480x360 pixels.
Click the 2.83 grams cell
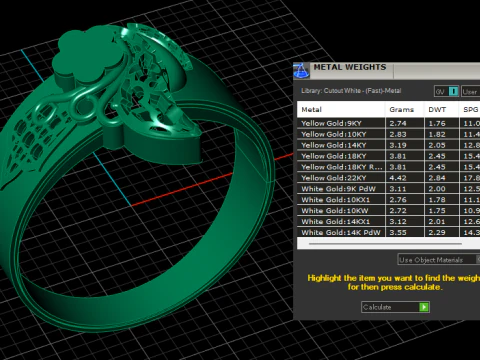pos(405,134)
